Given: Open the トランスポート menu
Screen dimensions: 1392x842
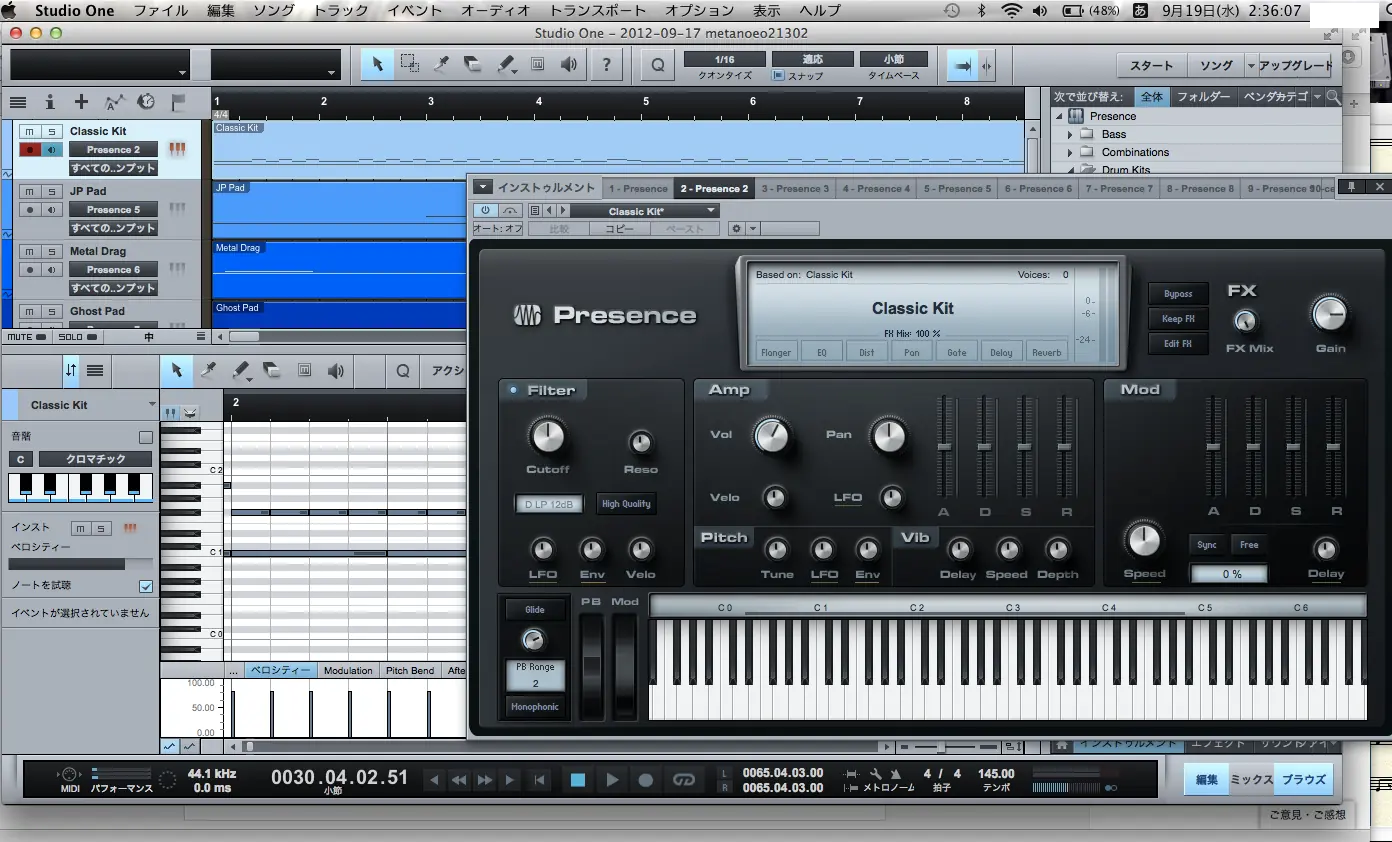Looking at the screenshot, I should 596,11.
